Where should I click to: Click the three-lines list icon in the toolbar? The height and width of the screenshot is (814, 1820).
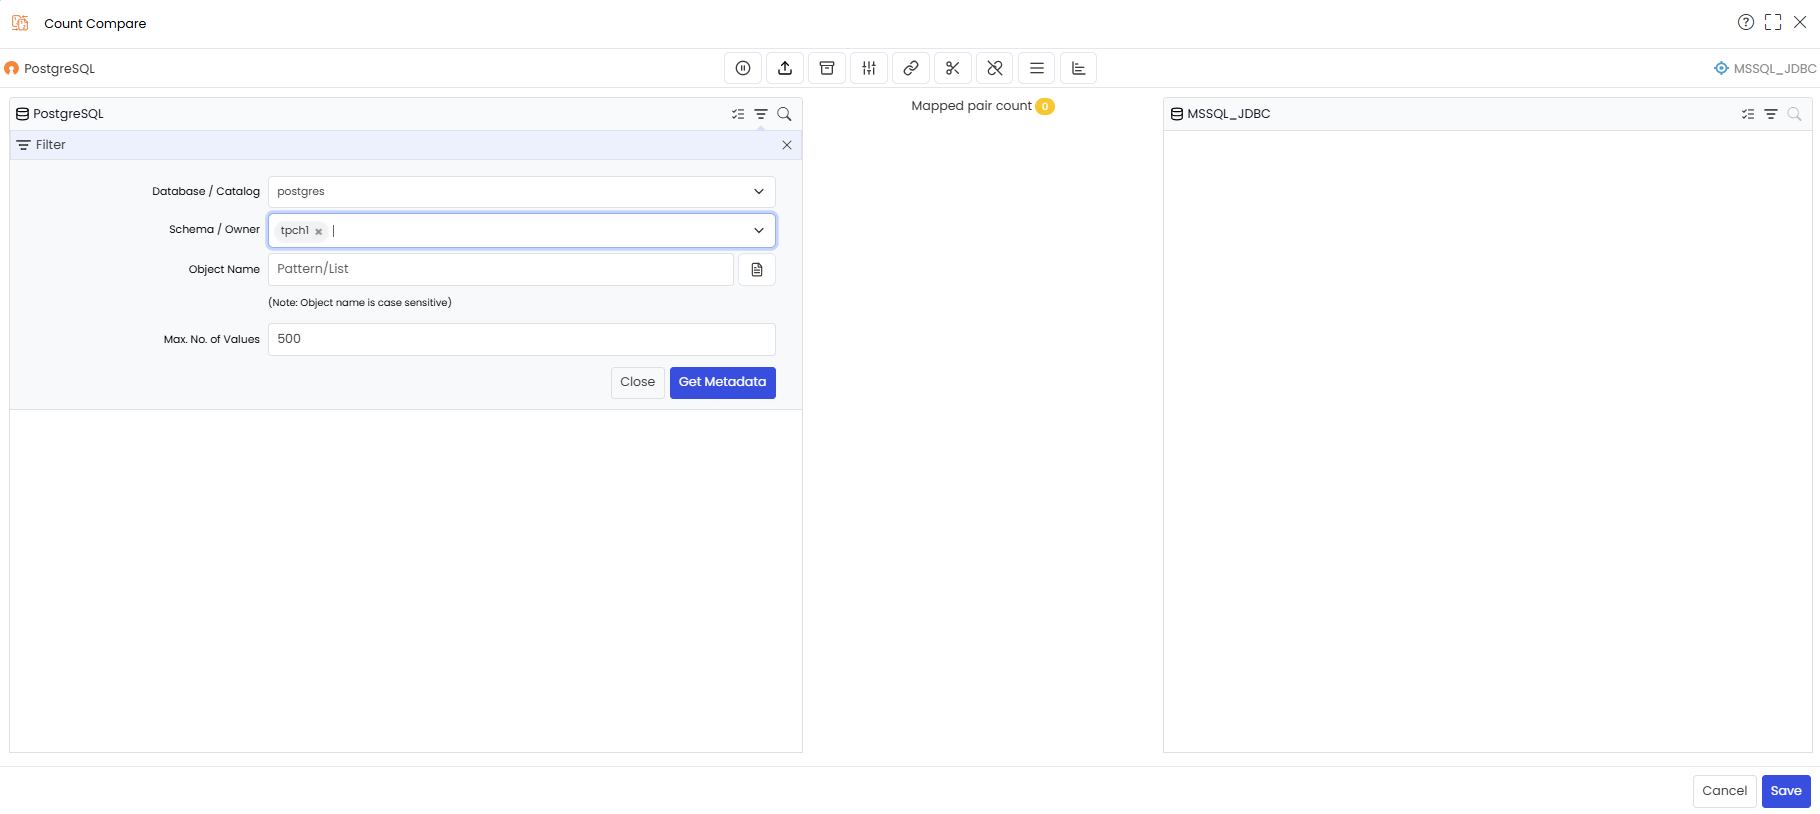[1037, 68]
